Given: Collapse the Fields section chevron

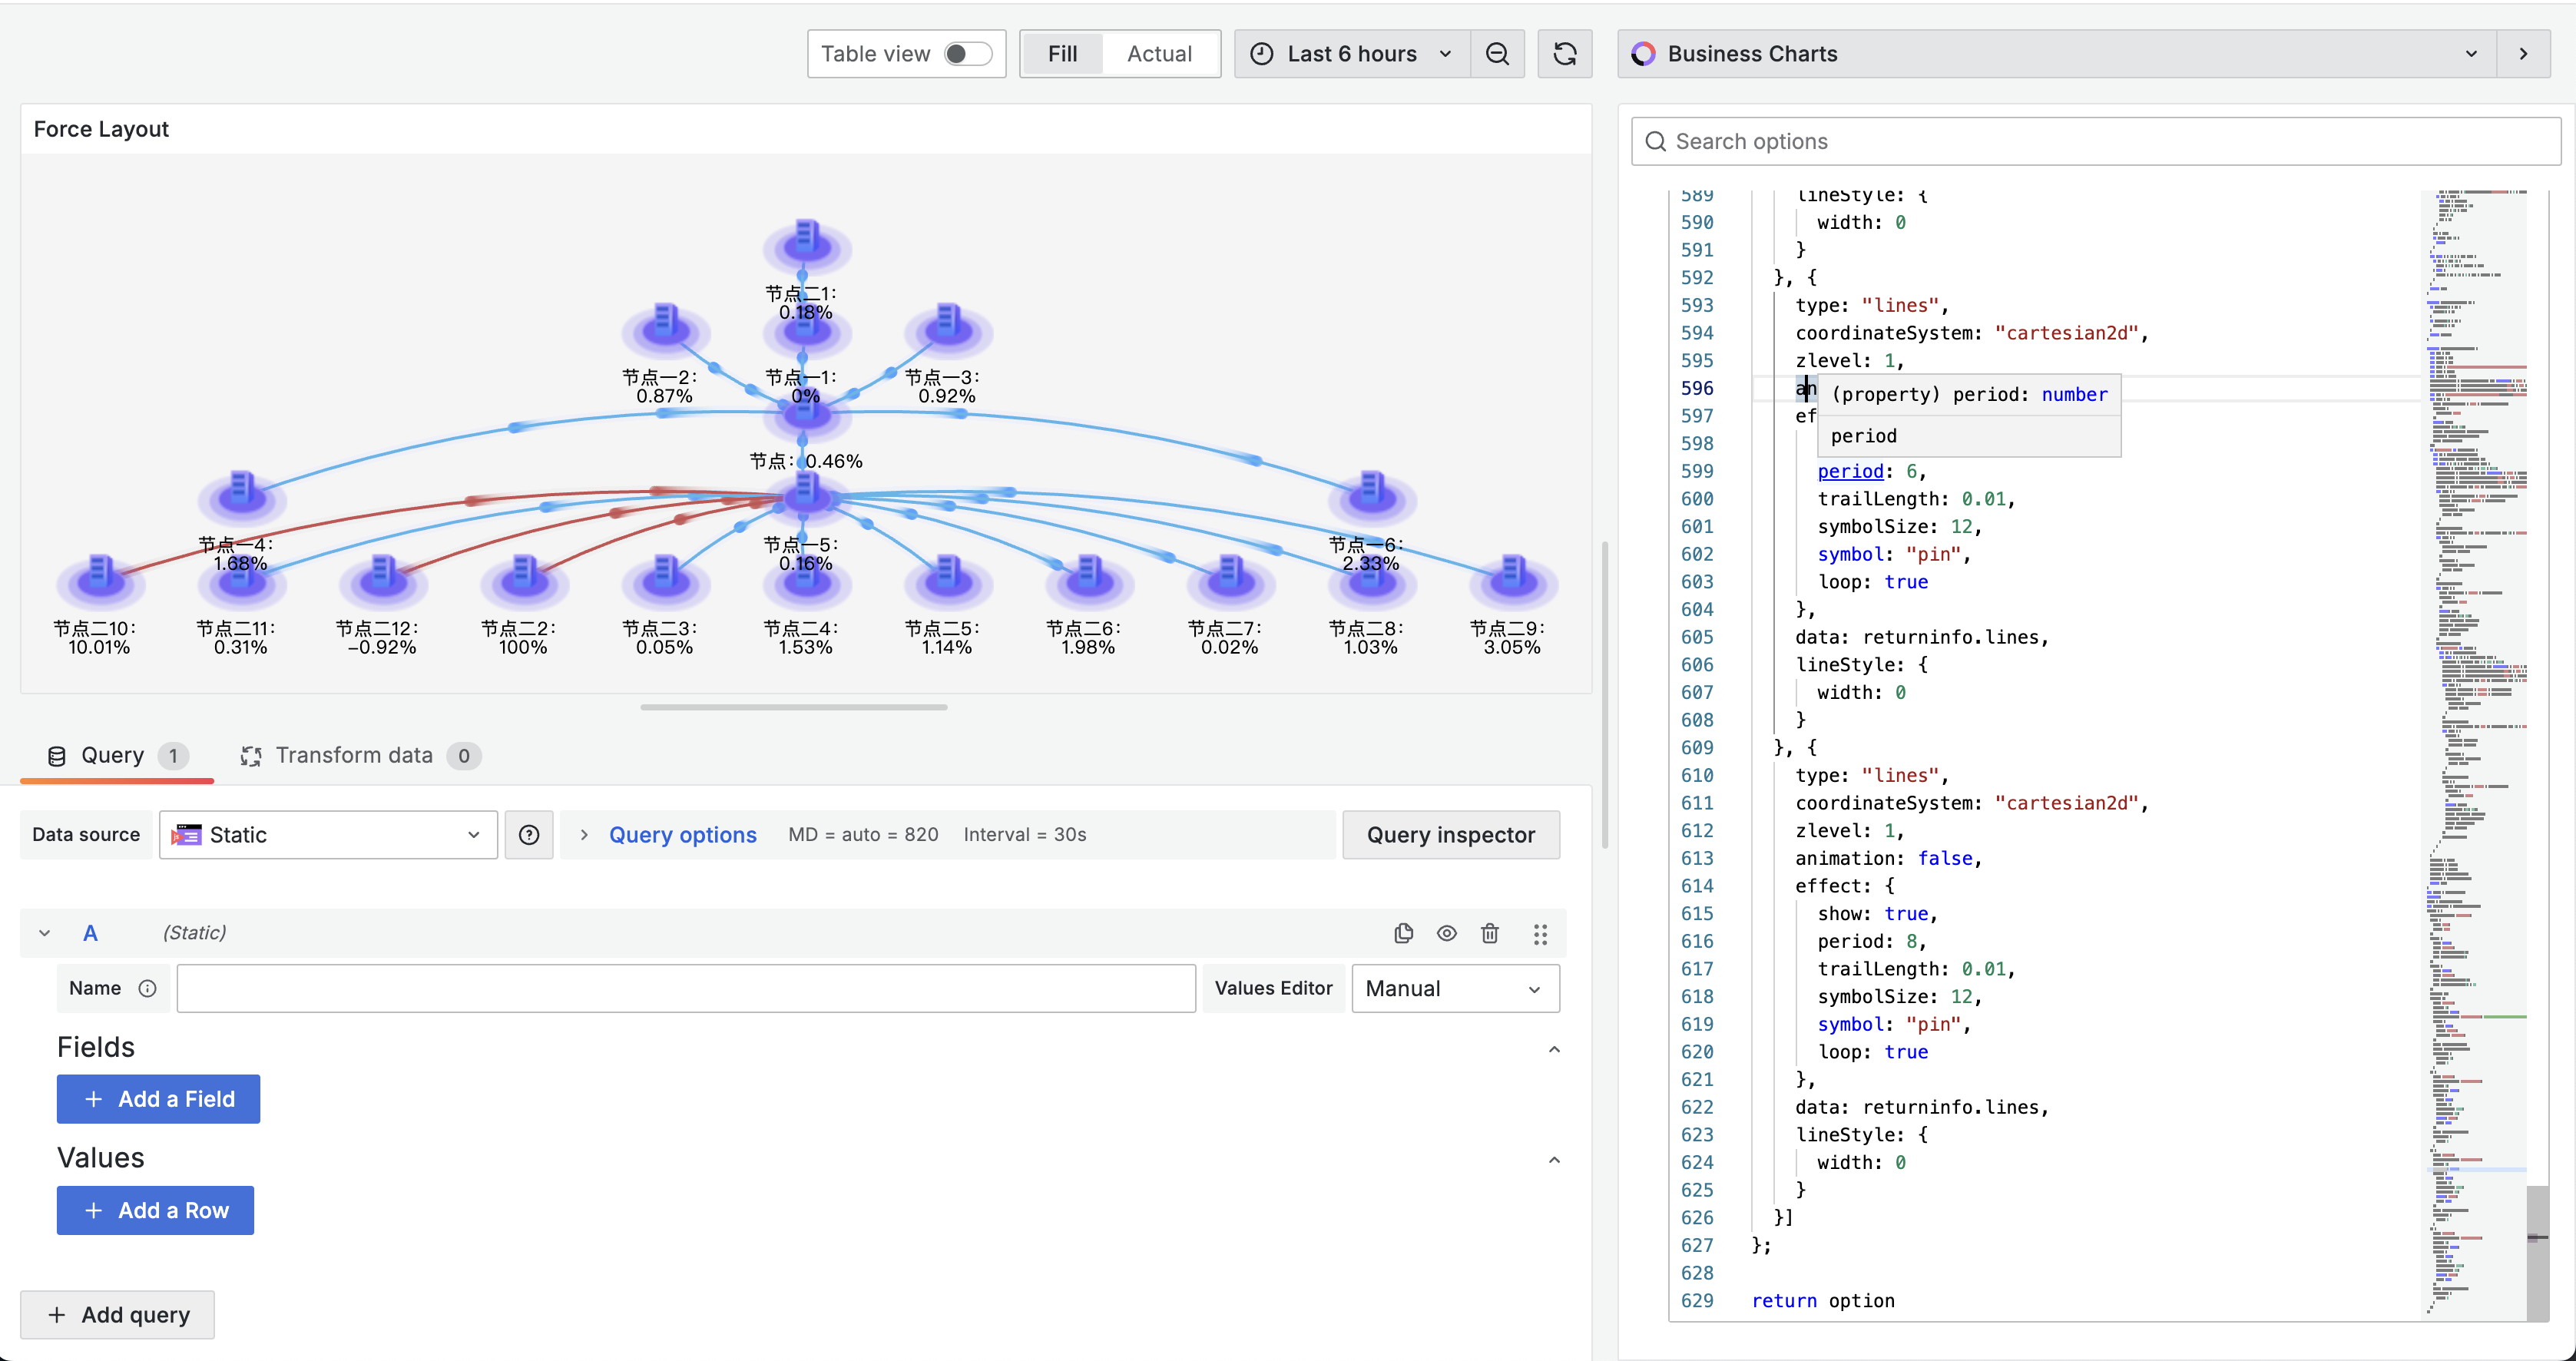Looking at the screenshot, I should [x=1554, y=1049].
